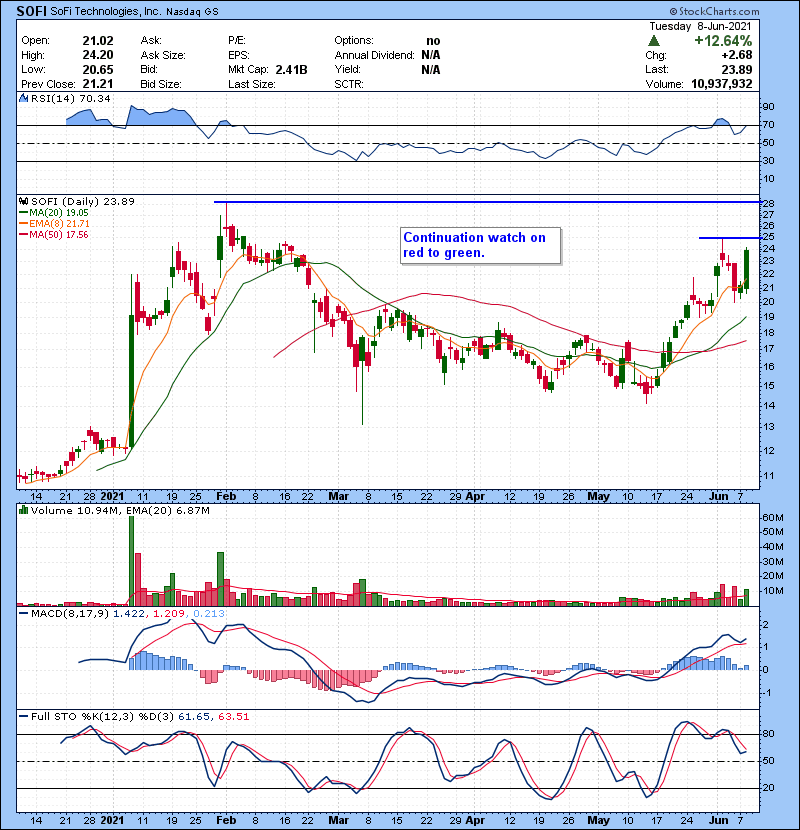Click the Volume 10.94M, EMA(20) 6.87M label
The height and width of the screenshot is (830, 800).
tap(120, 511)
